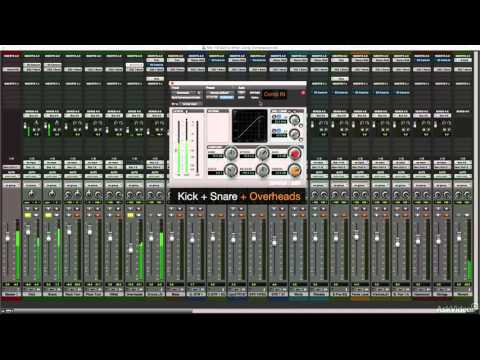
Task: Toggle the plug-in Bypass button
Action: pyautogui.click(x=255, y=93)
